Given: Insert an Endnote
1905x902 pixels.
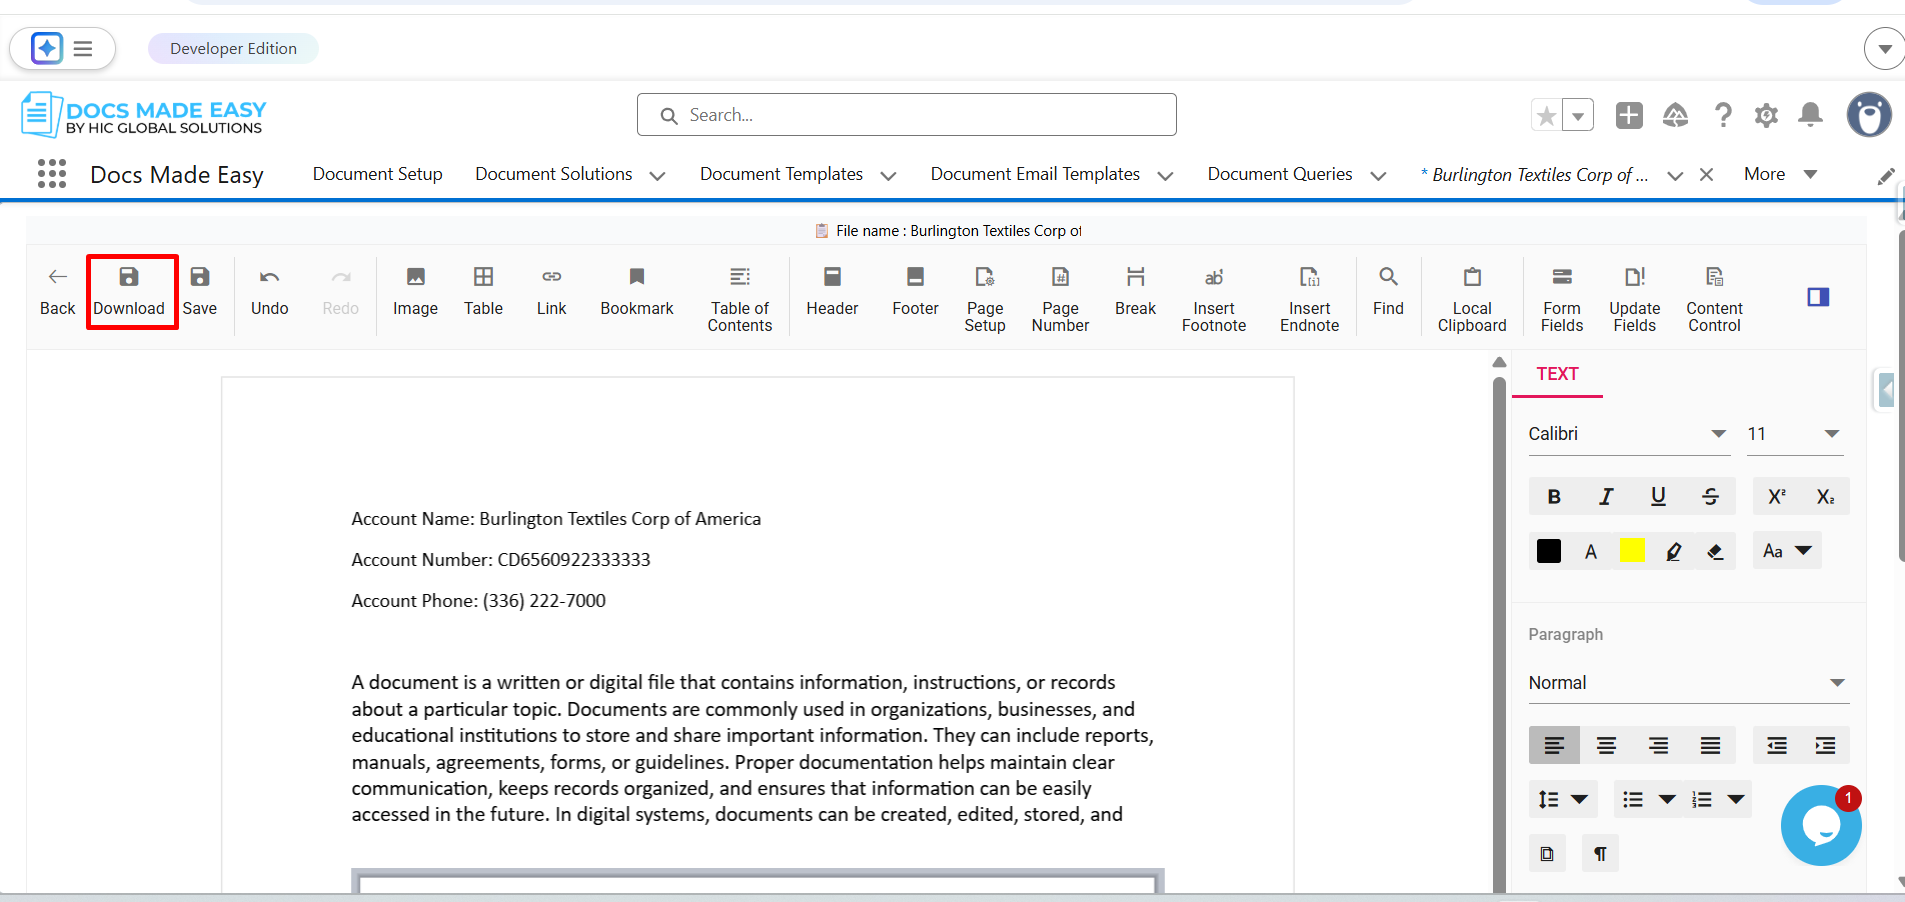Looking at the screenshot, I should [1309, 299].
